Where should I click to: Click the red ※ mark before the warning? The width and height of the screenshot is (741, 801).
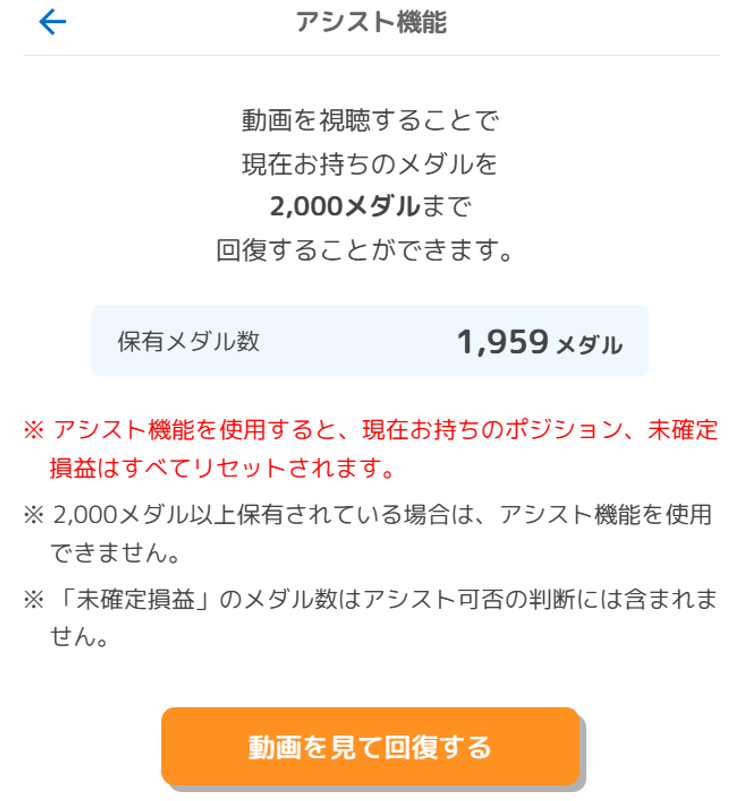pyautogui.click(x=33, y=431)
